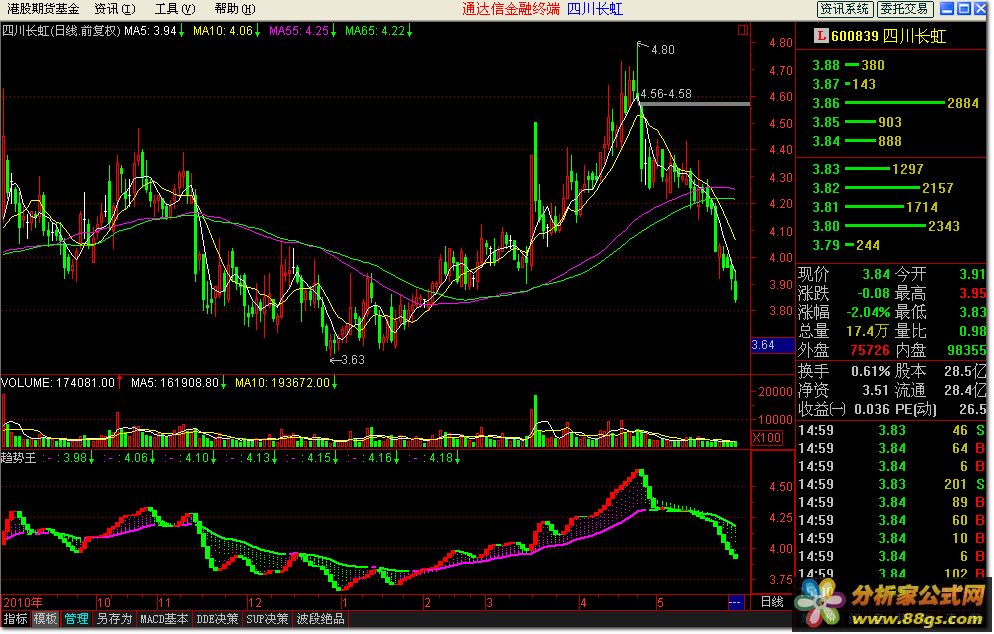The height and width of the screenshot is (634, 994).
Task: Click the red L icon beside 600839
Action: [822, 36]
